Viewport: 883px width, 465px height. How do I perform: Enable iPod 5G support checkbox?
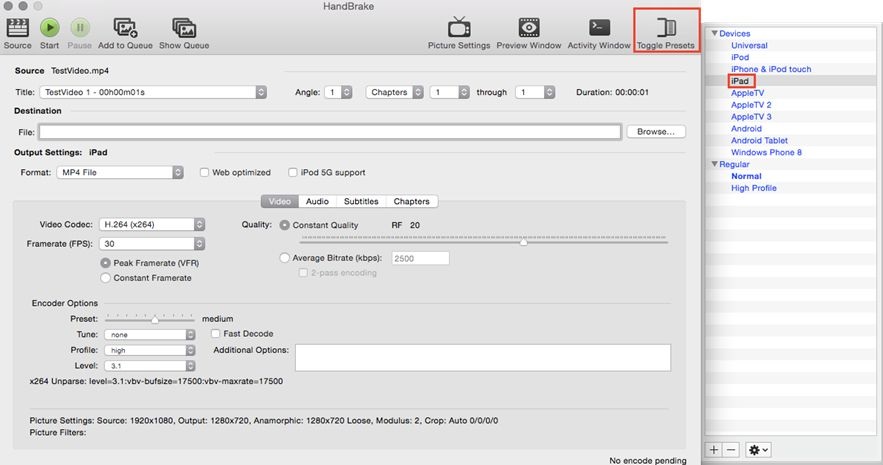pos(293,172)
